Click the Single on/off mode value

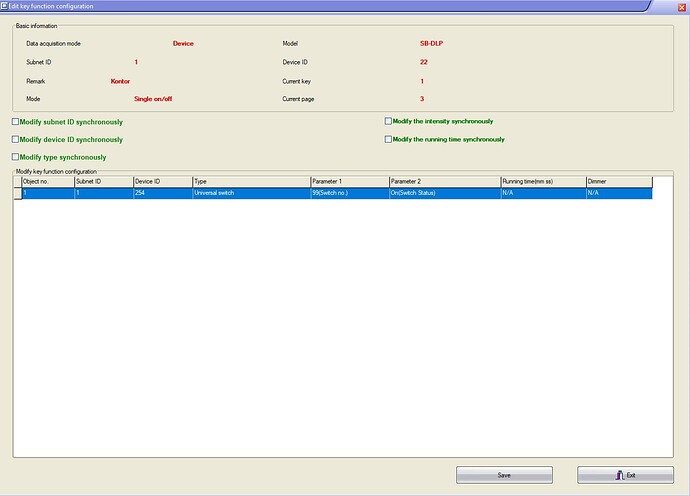point(153,99)
